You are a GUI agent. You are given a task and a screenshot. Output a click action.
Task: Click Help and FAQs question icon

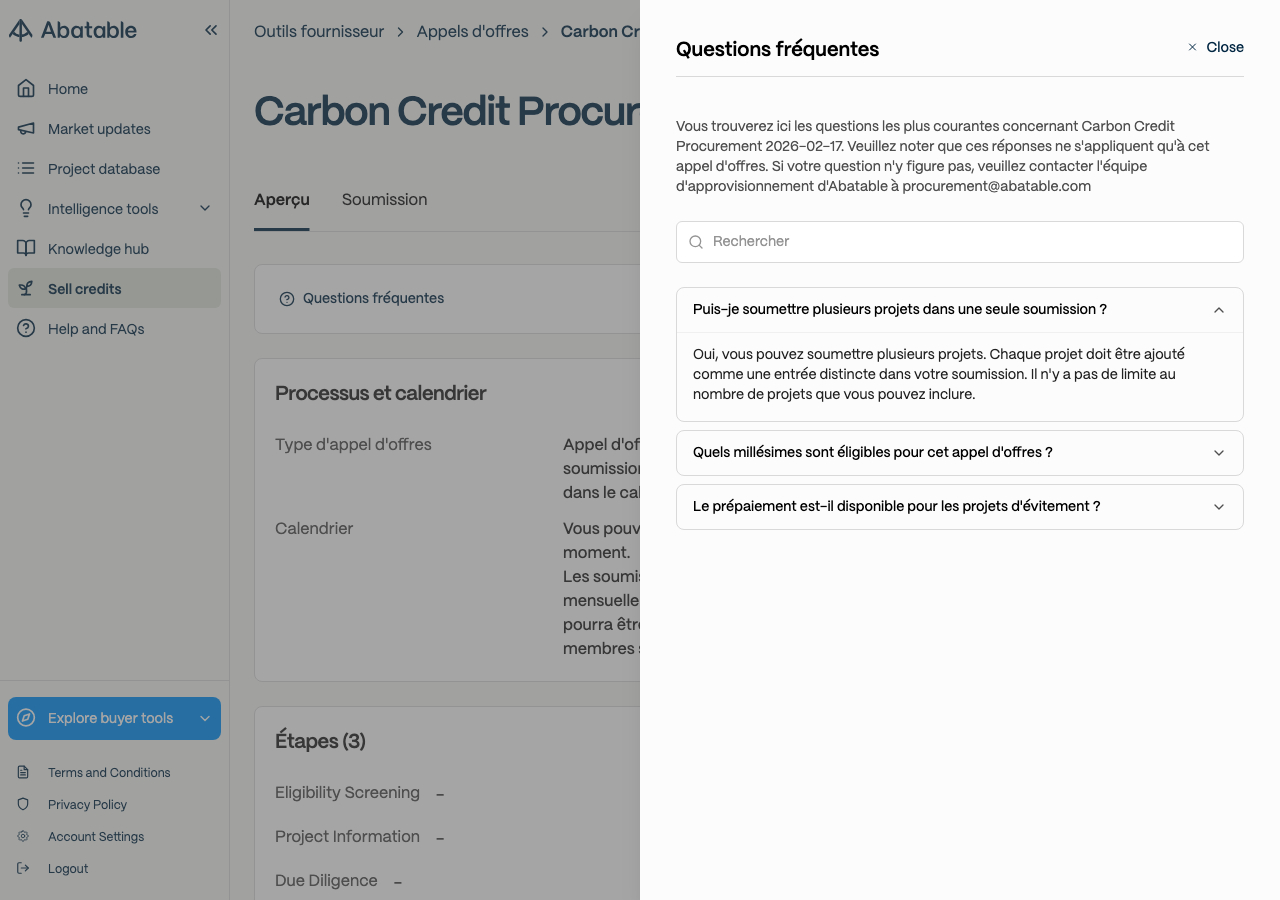(x=26, y=329)
